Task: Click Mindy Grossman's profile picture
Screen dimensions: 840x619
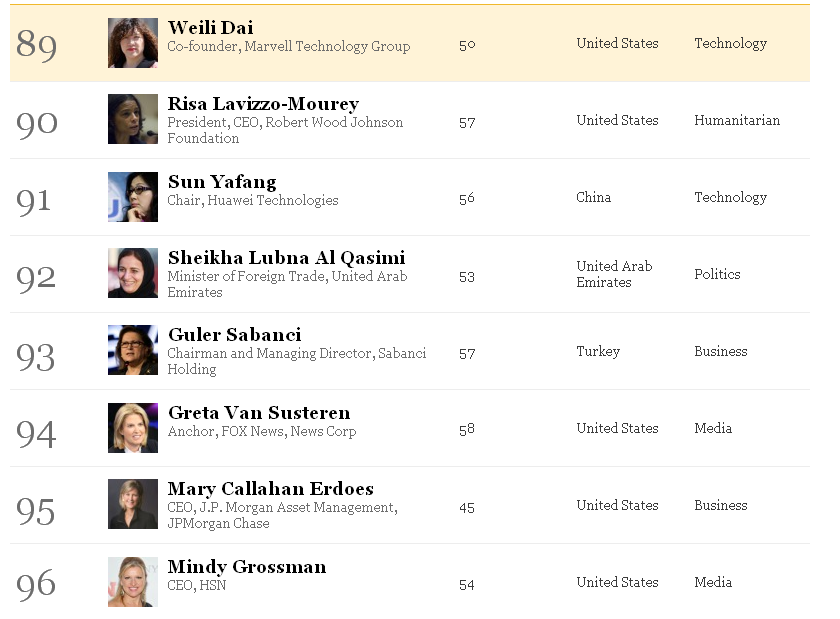Action: [133, 581]
